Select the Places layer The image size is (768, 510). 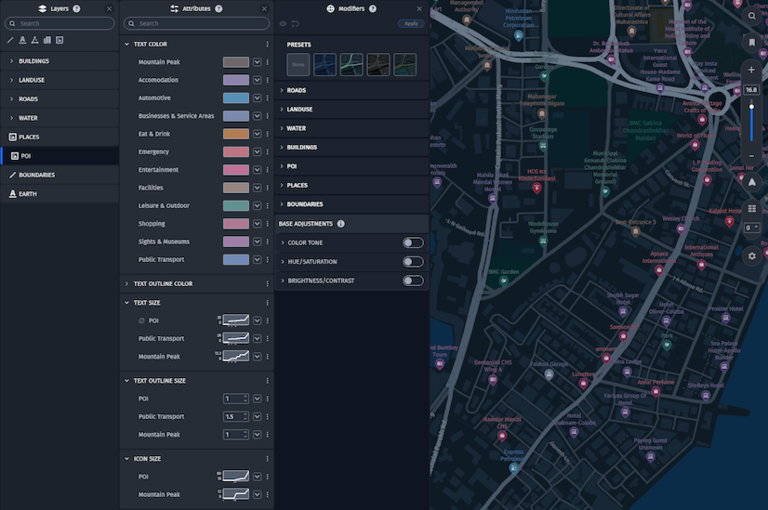tap(60, 137)
